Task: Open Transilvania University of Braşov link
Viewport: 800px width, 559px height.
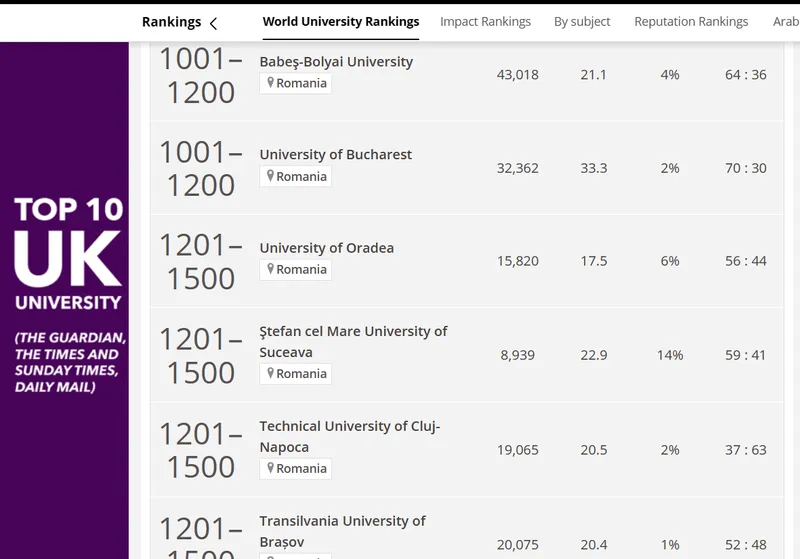Action: pos(342,531)
